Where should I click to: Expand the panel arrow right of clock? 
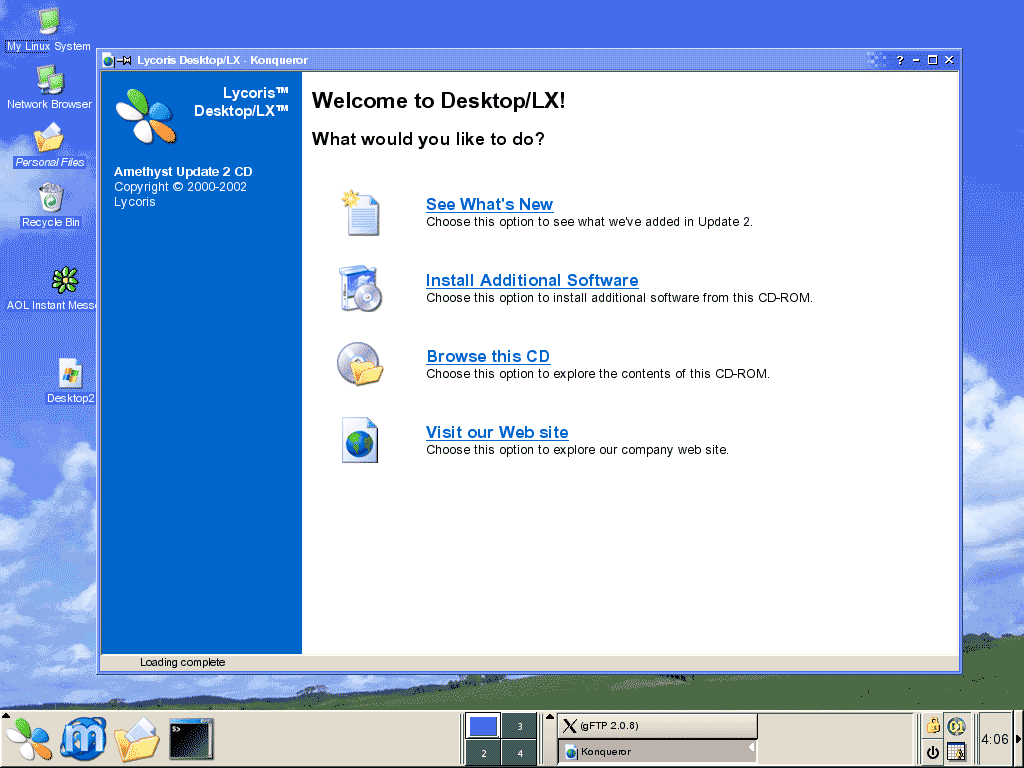1018,740
